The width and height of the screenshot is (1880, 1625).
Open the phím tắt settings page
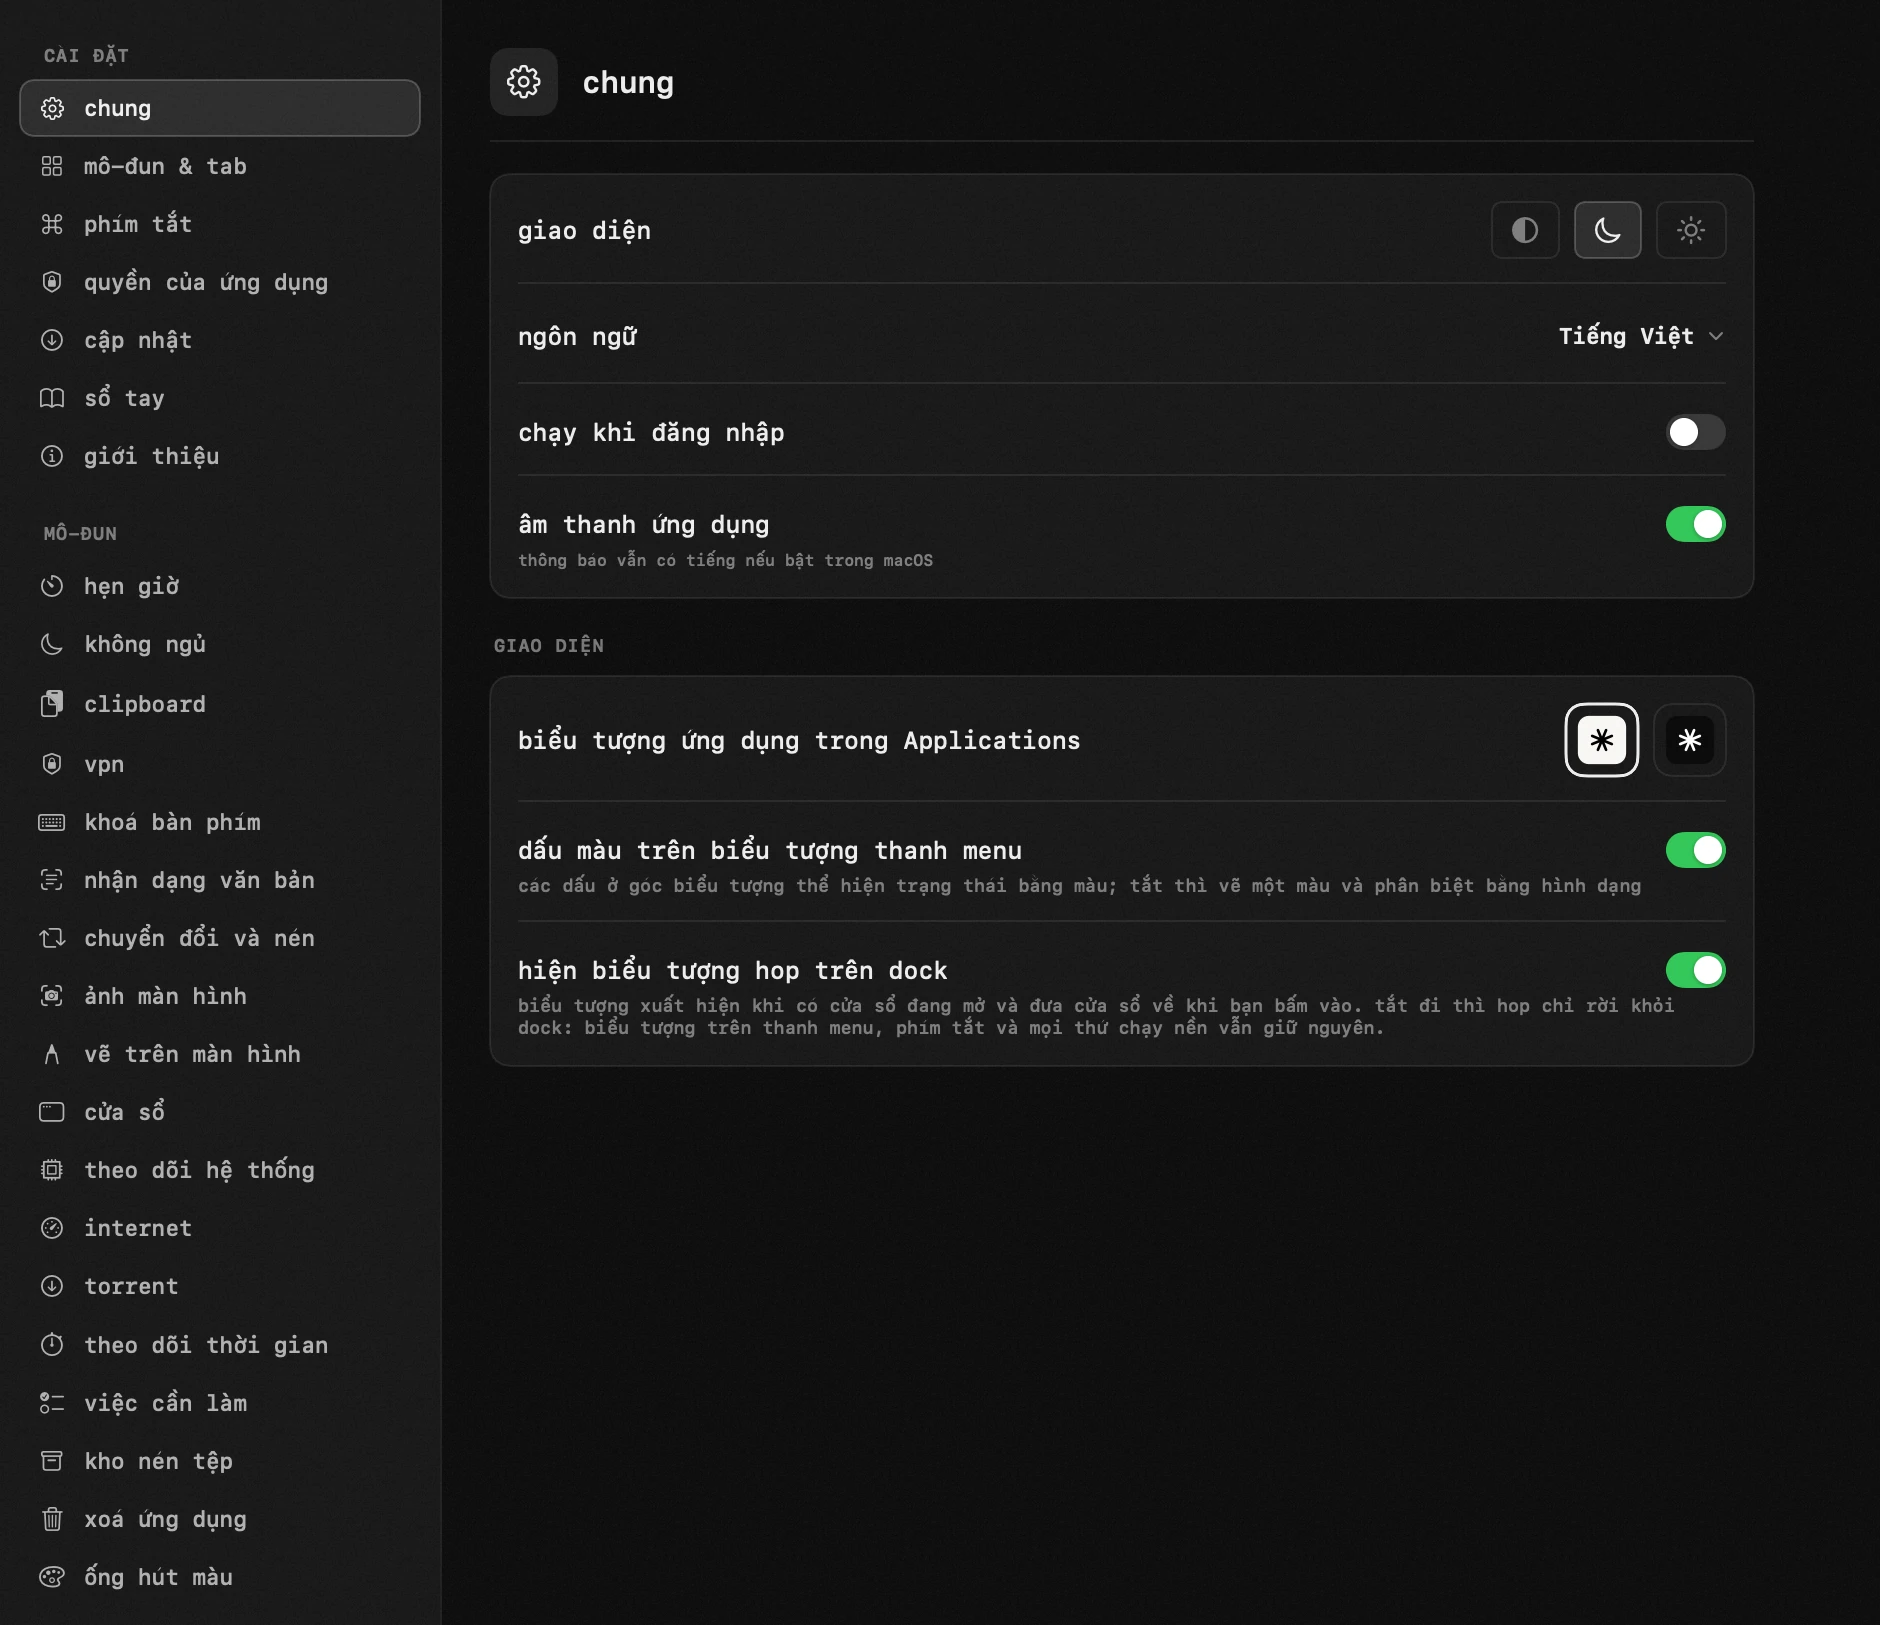click(220, 224)
